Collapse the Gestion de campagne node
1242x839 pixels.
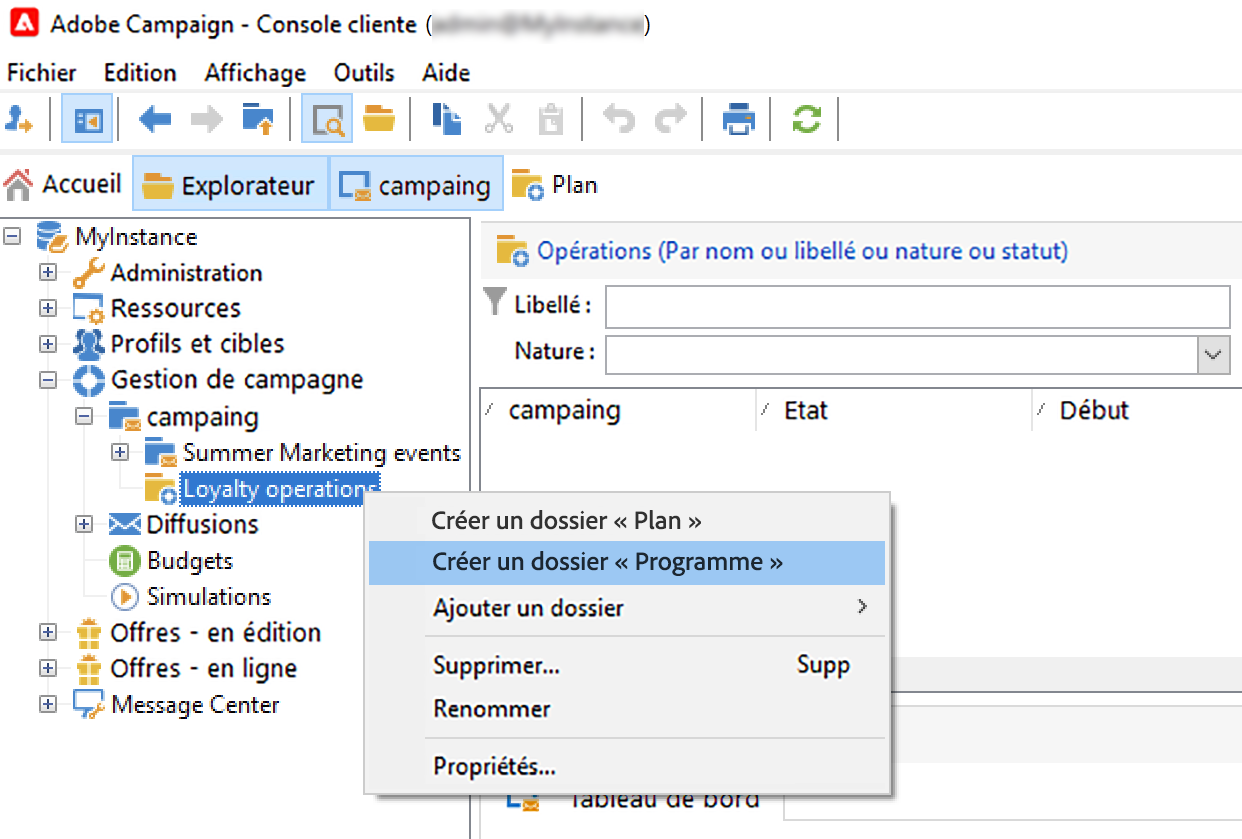click(x=48, y=380)
